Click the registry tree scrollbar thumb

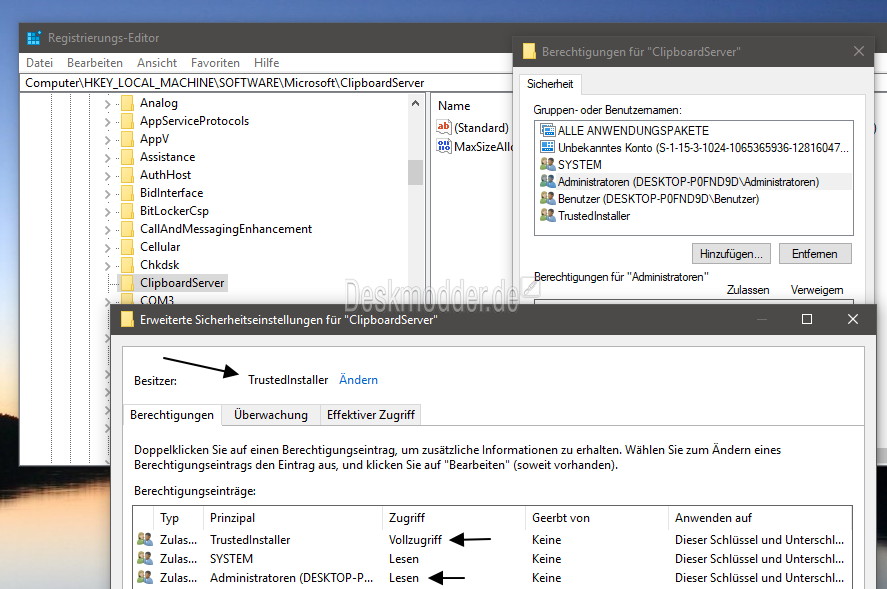(x=415, y=173)
